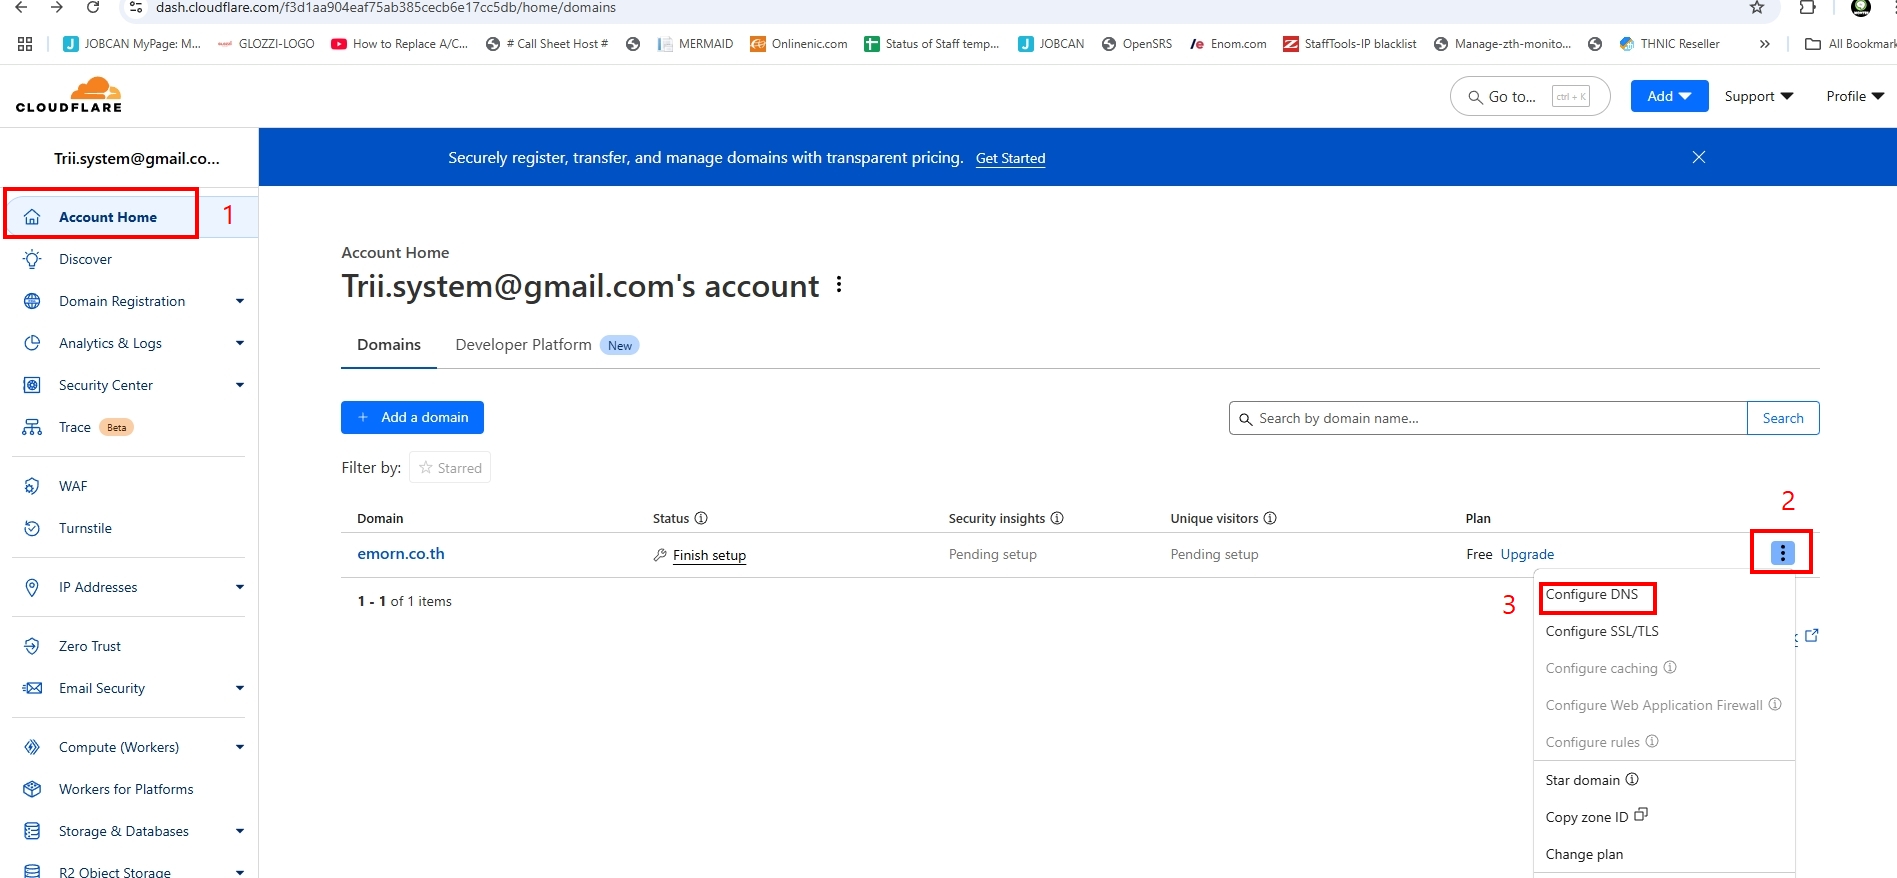Switch to the Developer Platform tab
This screenshot has width=1897, height=878.
[546, 345]
